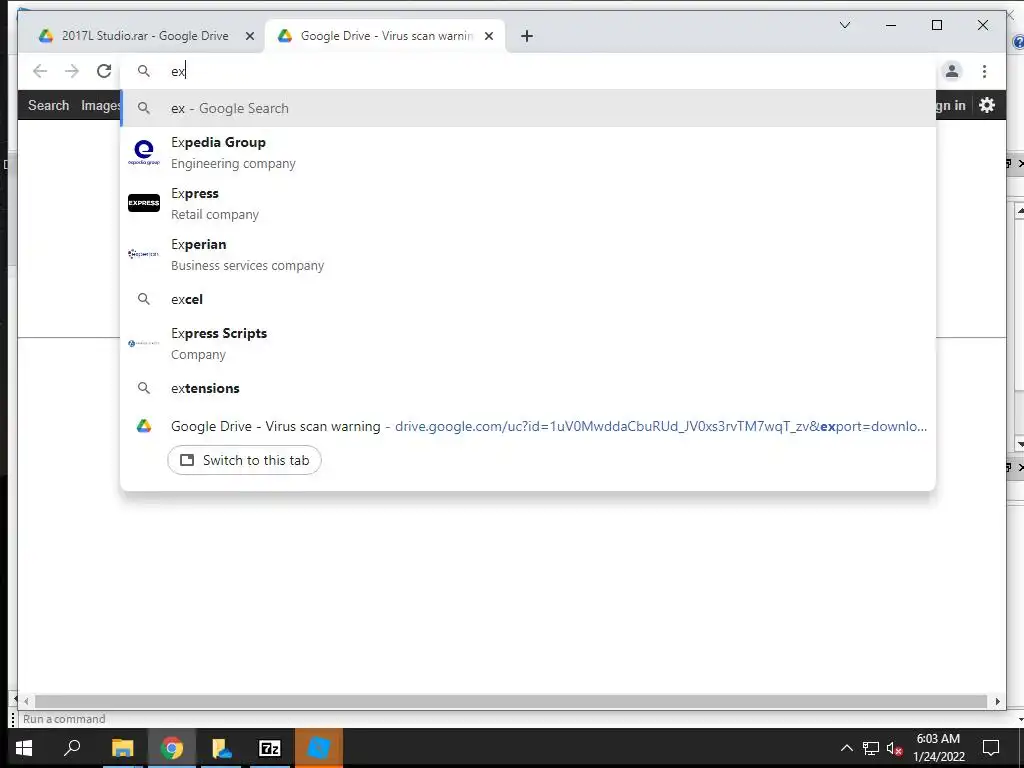
Task: Choose the excel search suggestion
Action: coord(528,299)
